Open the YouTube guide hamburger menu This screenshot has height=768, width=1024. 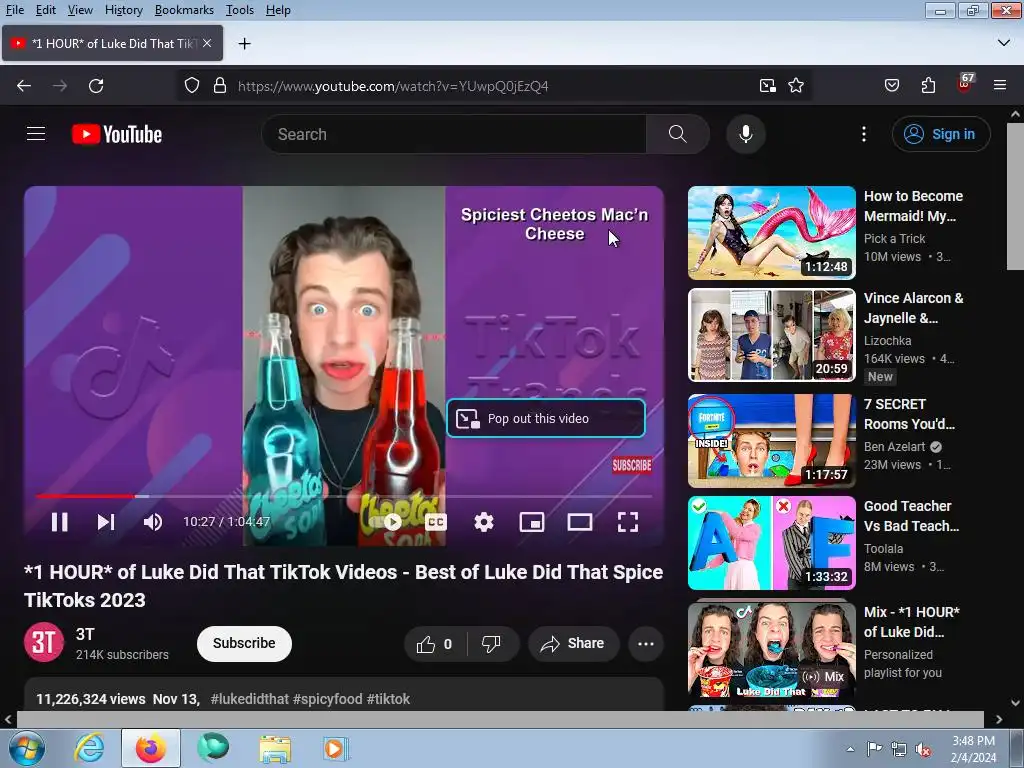coord(36,134)
